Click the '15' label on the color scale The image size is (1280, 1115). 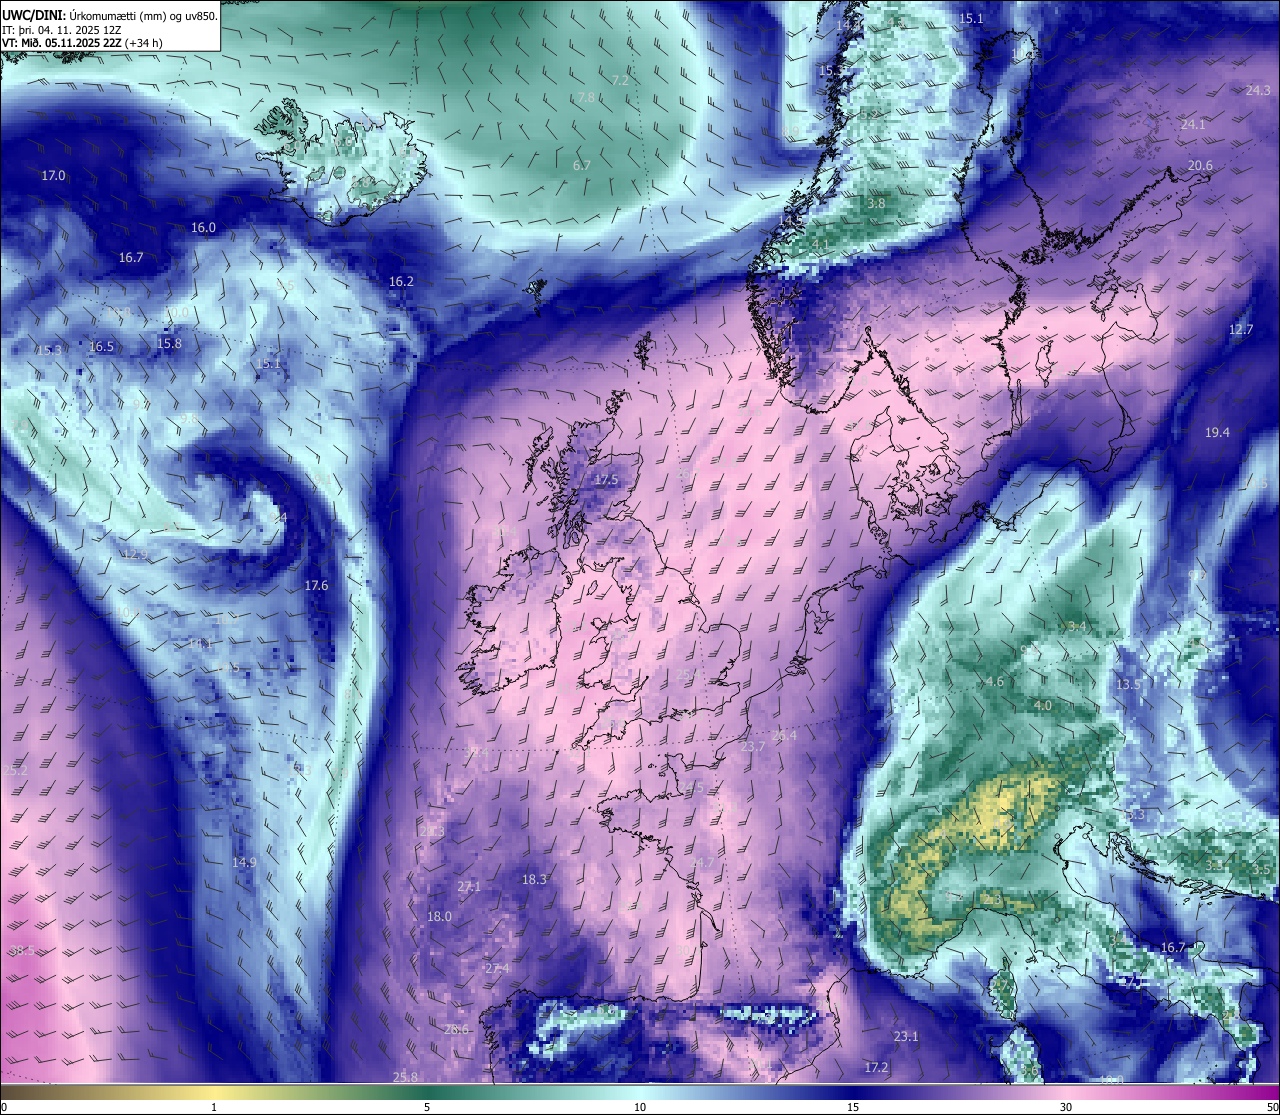(x=853, y=1107)
